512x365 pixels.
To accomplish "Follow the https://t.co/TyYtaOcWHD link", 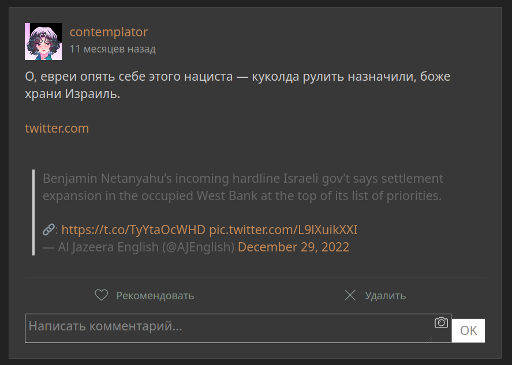I will coord(133,230).
